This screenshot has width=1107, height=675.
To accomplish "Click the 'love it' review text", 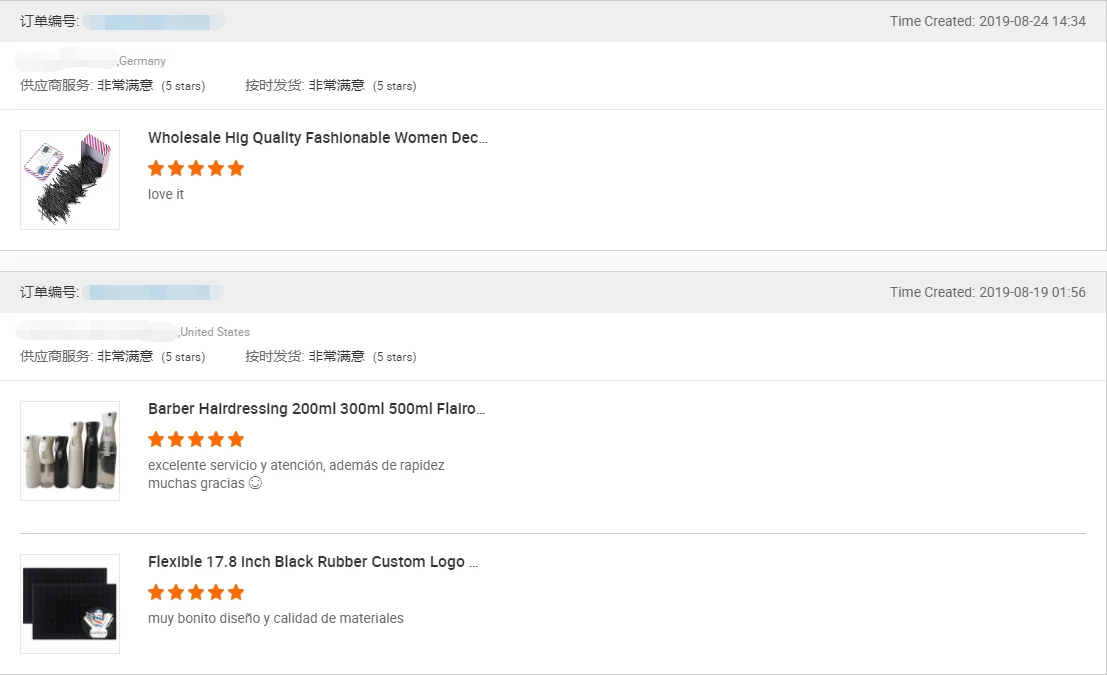I will click(x=166, y=194).
